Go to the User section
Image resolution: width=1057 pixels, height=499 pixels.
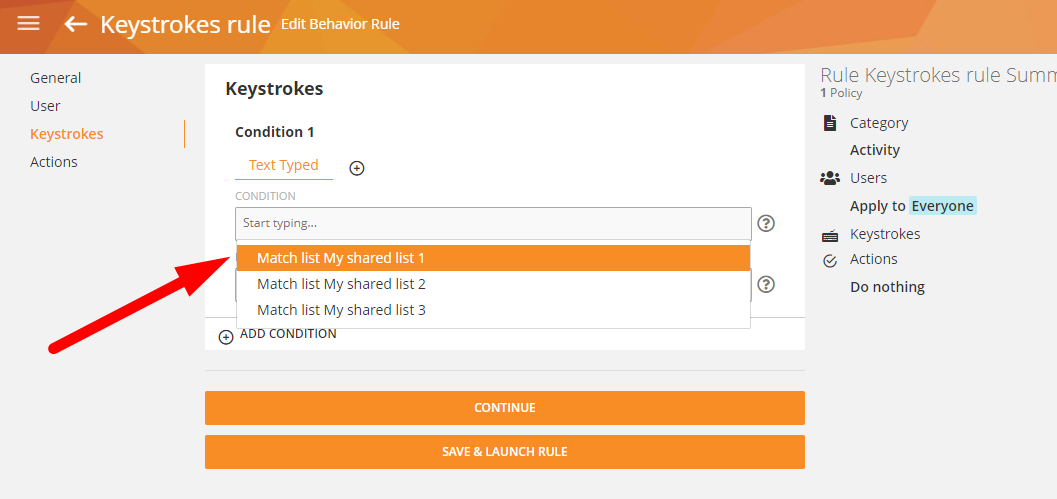click(45, 106)
